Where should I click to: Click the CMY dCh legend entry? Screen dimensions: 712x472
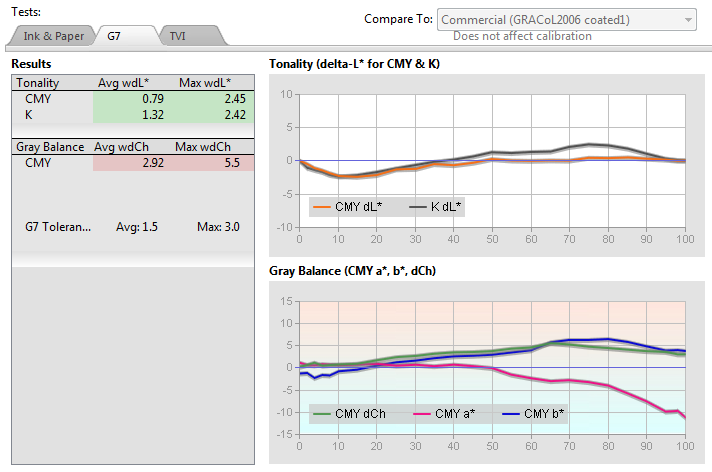coord(350,414)
